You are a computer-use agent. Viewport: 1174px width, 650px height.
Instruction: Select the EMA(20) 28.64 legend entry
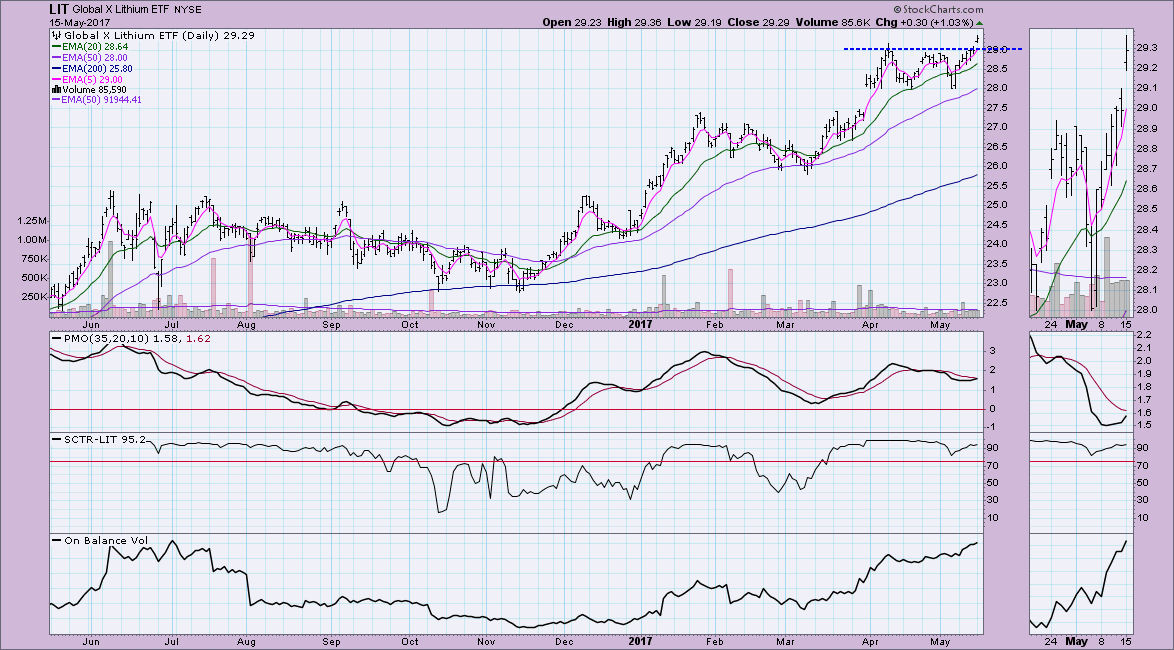[93, 46]
